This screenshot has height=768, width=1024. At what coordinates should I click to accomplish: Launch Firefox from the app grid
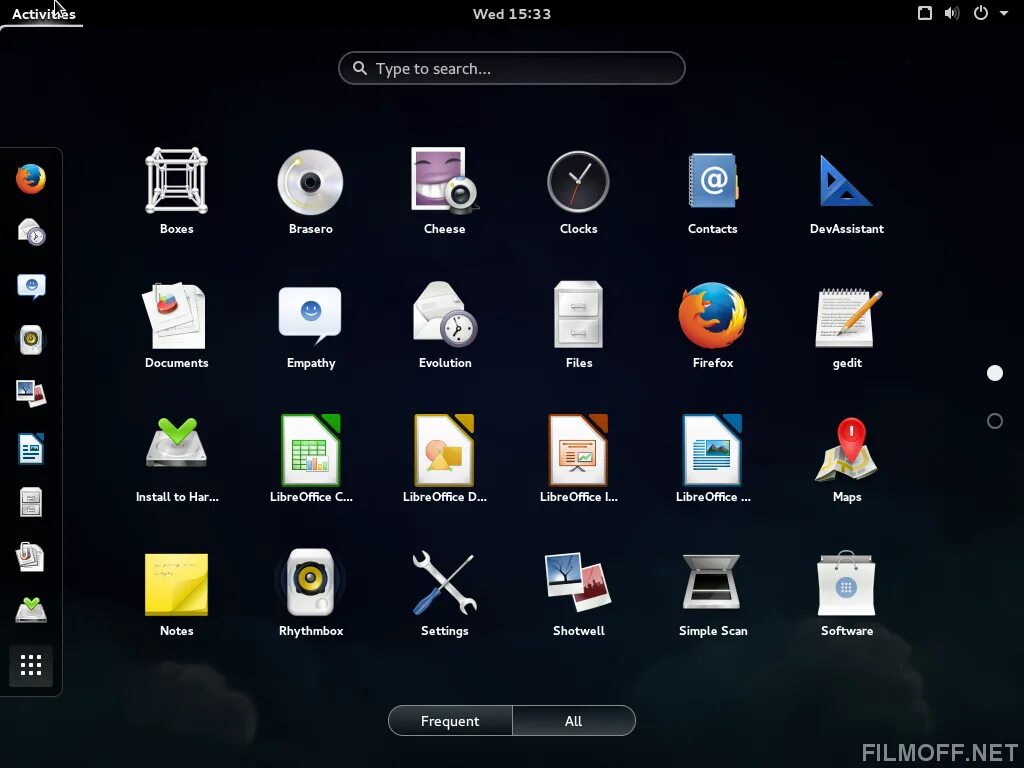click(712, 325)
